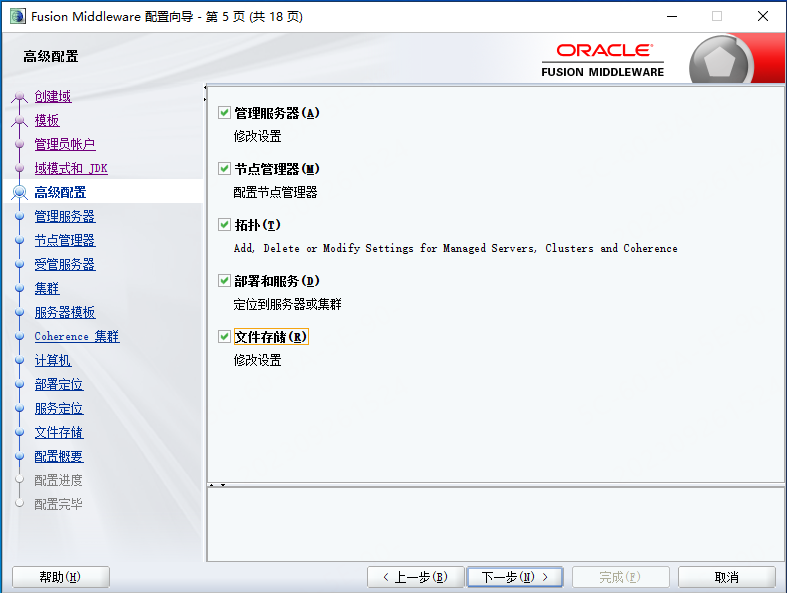787x593 pixels.
Task: Open the 域模式和 JDK step
Action: (71, 168)
